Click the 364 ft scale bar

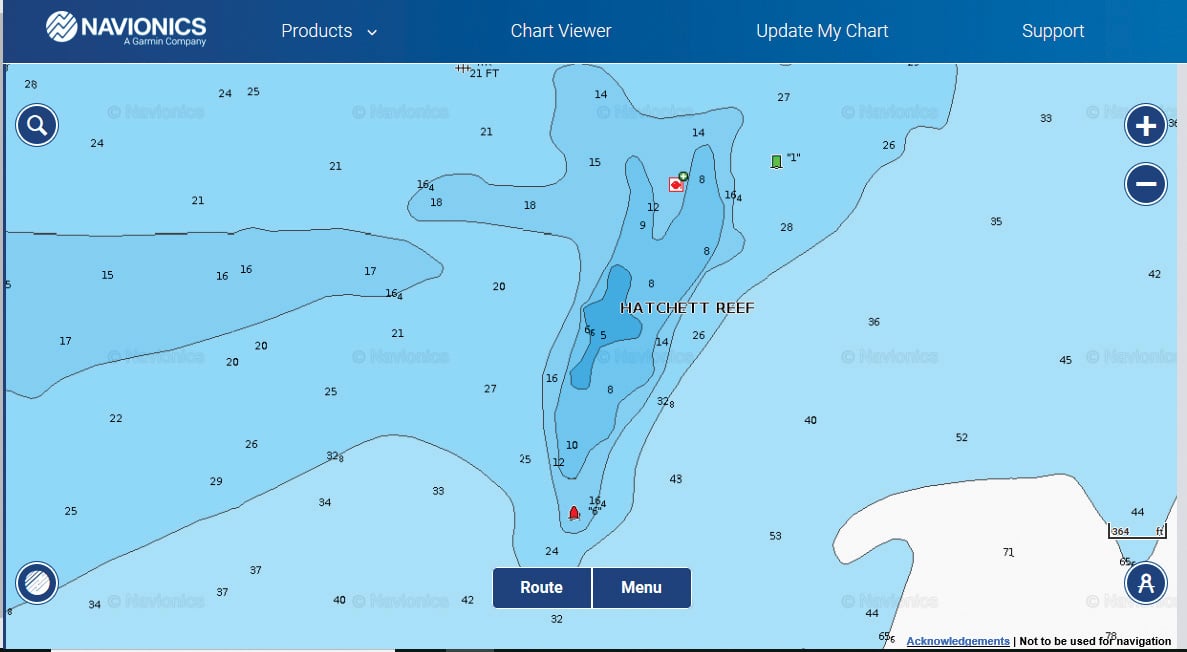tap(1137, 531)
